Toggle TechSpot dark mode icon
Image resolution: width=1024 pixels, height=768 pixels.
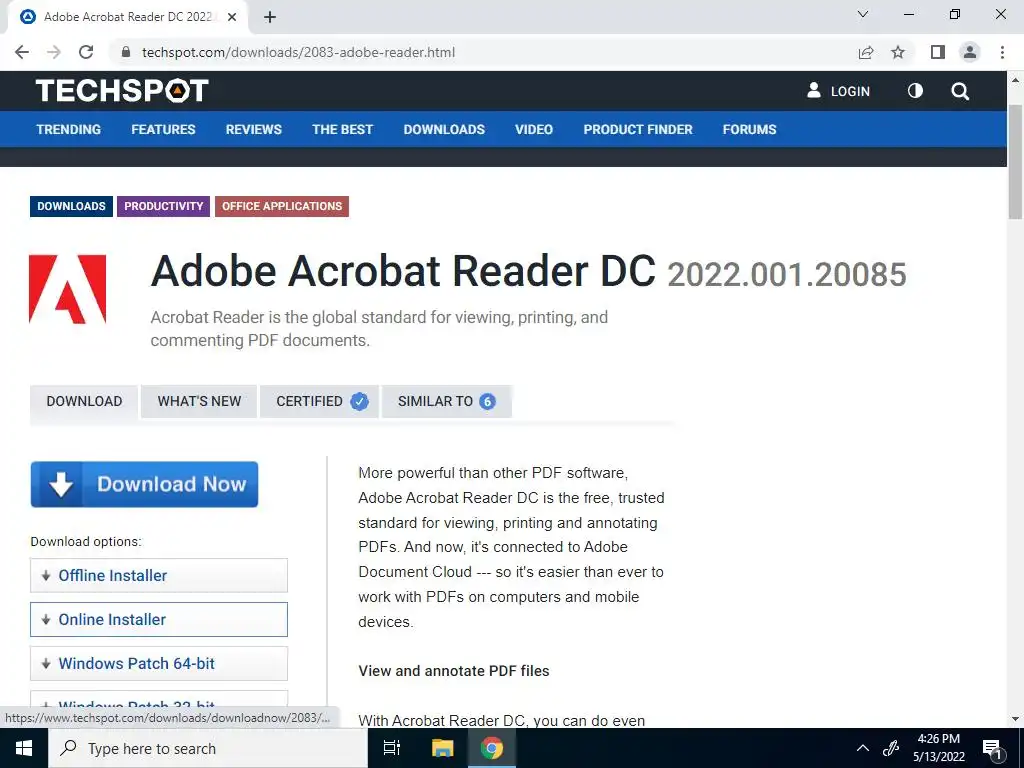915,91
